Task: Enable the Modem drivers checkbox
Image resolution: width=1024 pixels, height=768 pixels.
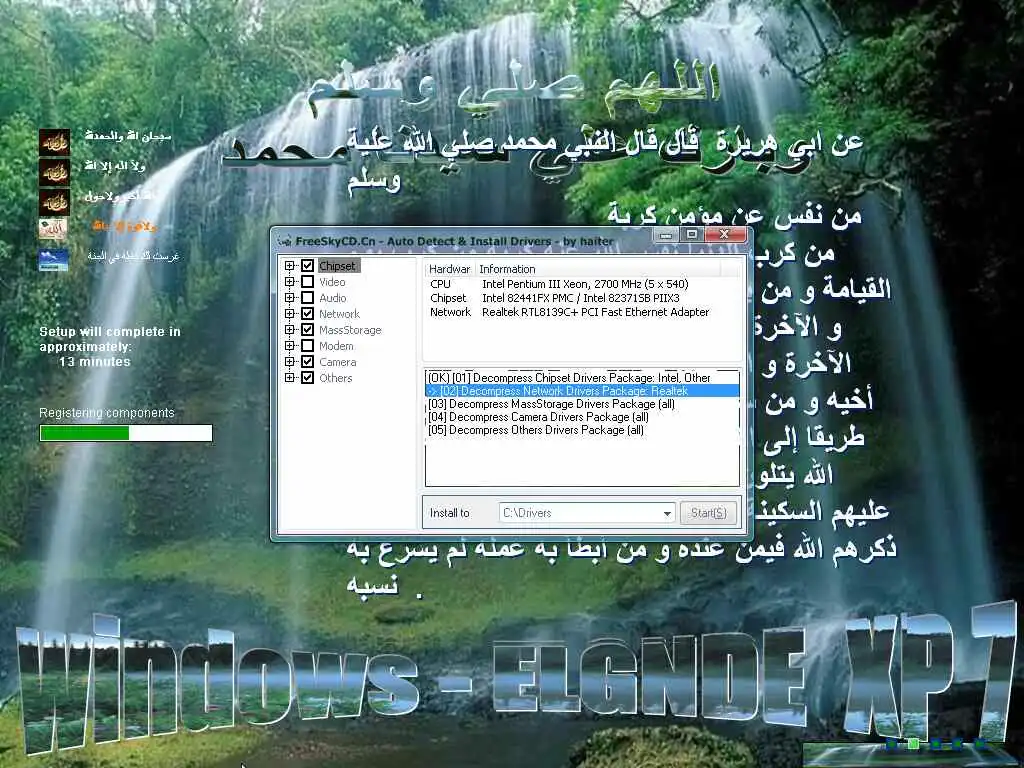Action: coord(308,345)
